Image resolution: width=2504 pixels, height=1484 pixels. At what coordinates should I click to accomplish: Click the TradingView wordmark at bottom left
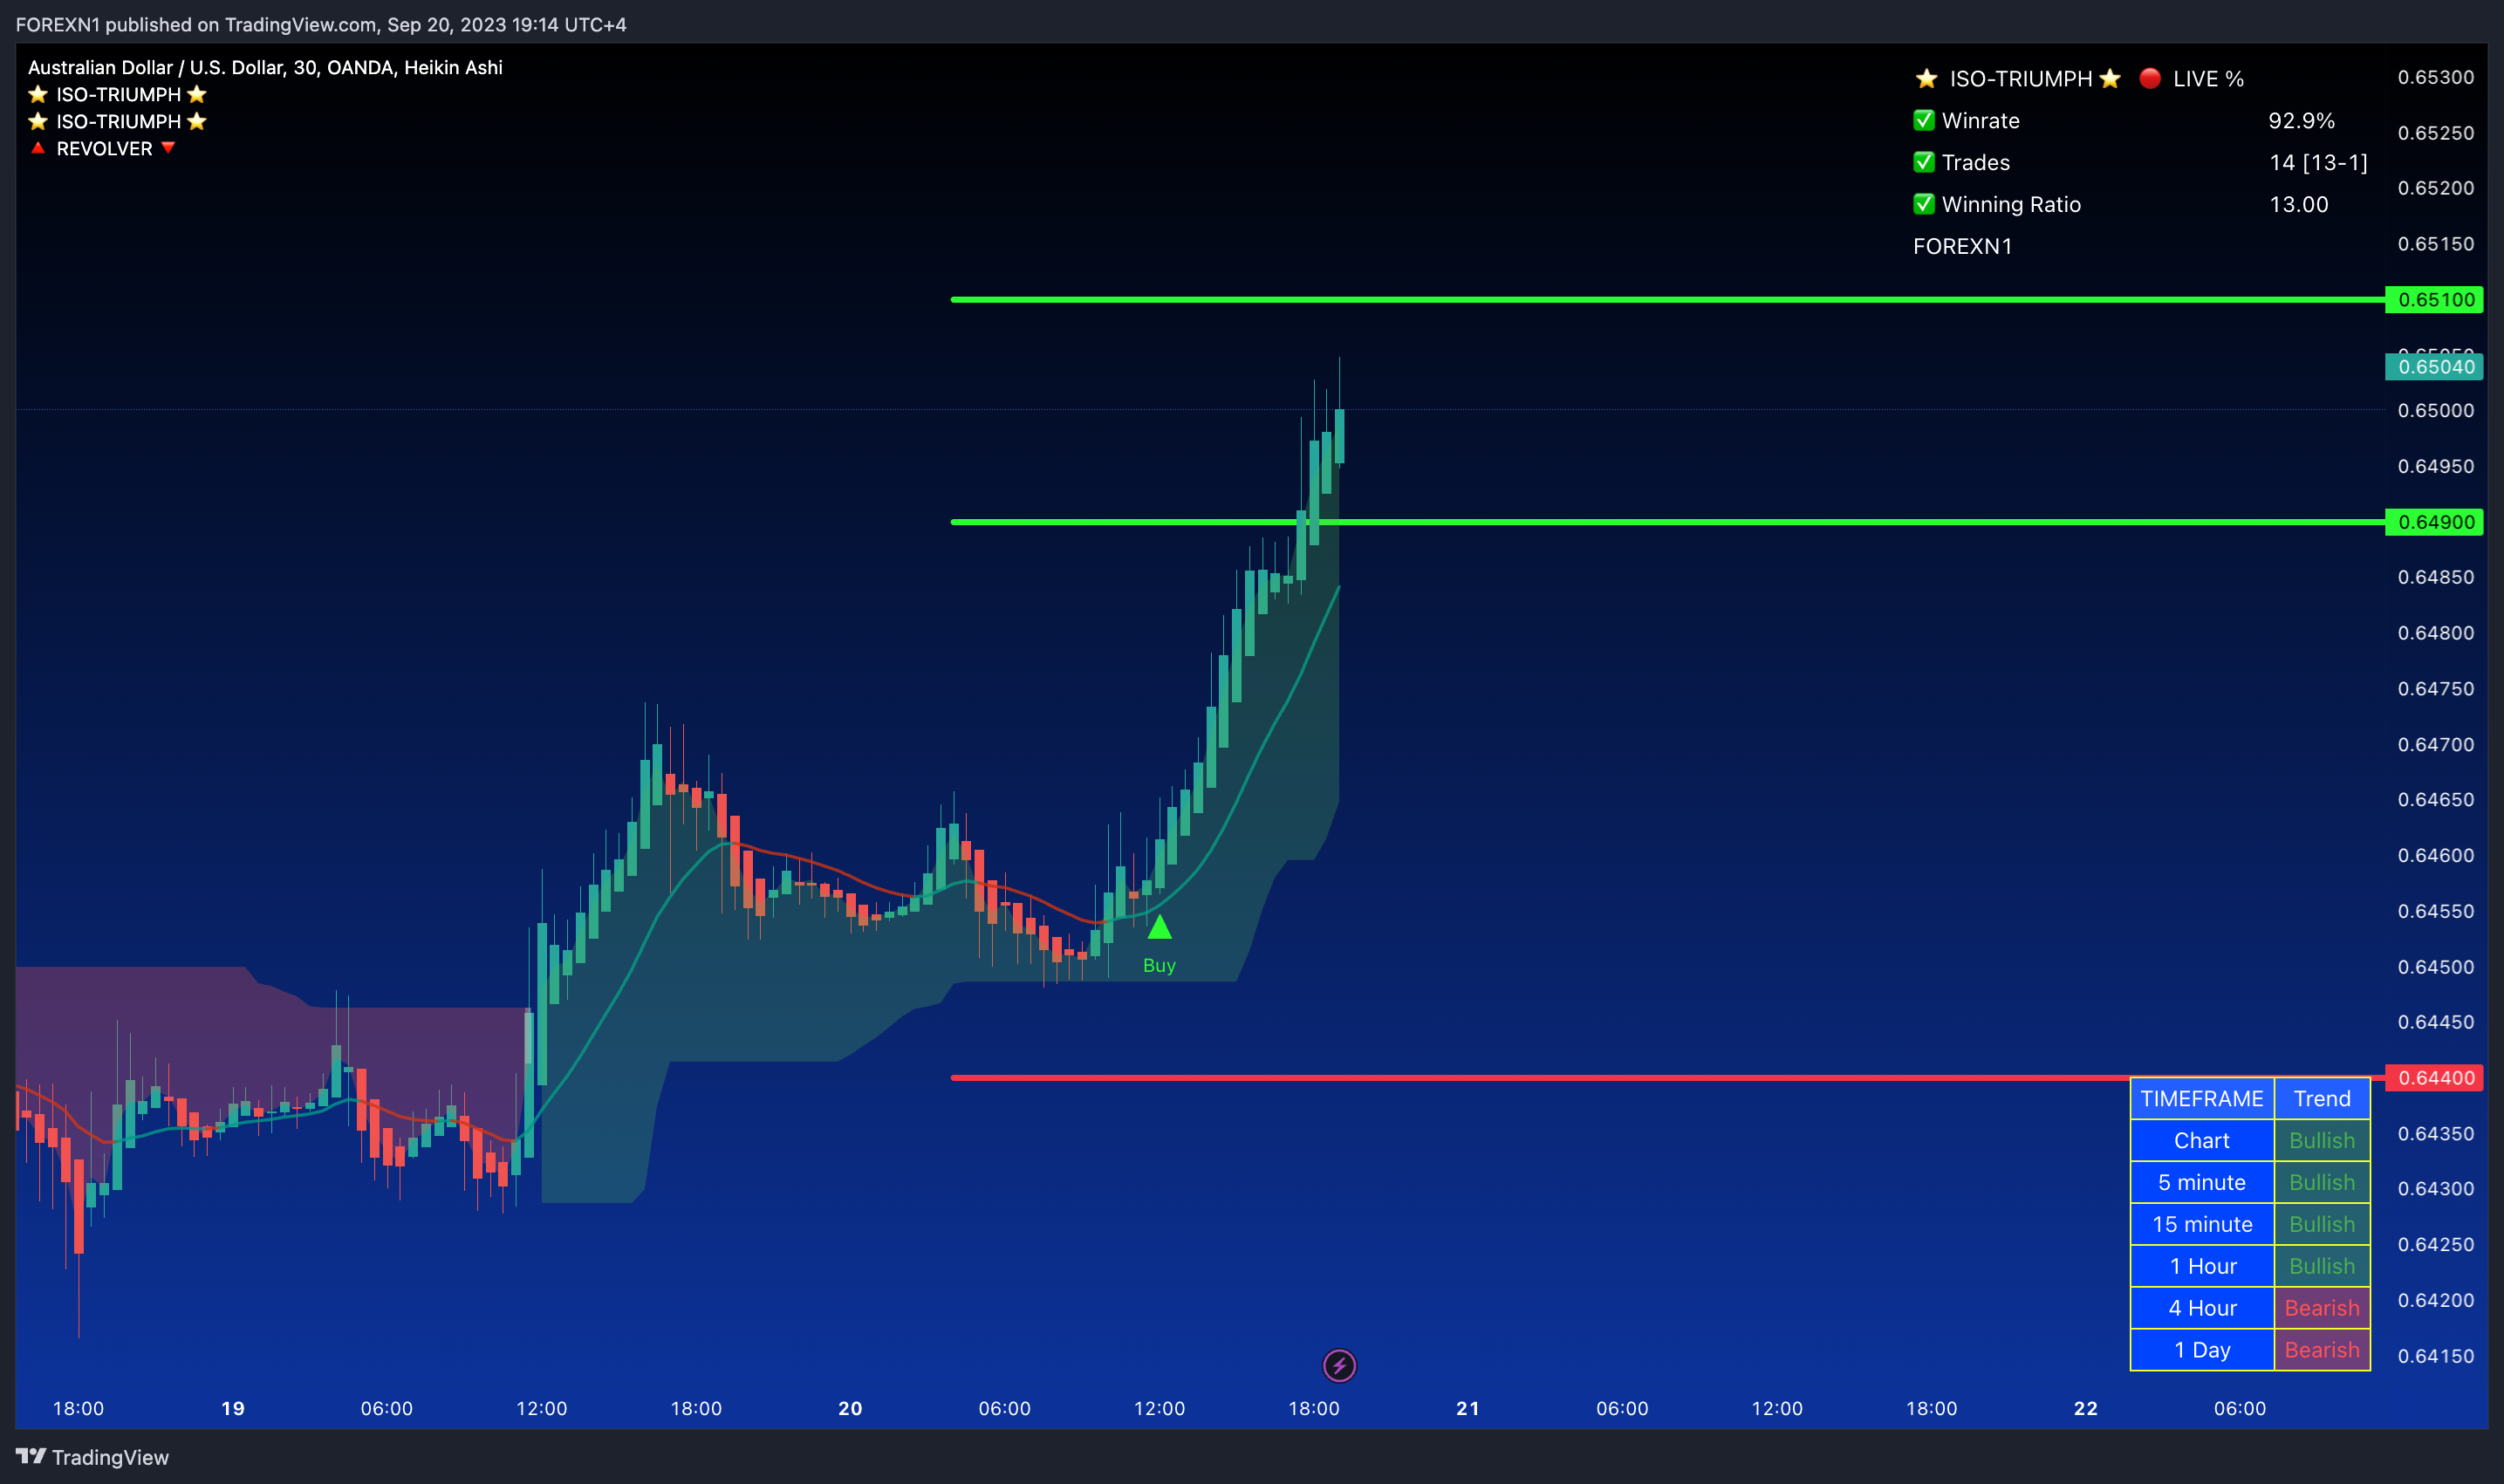click(110, 1457)
